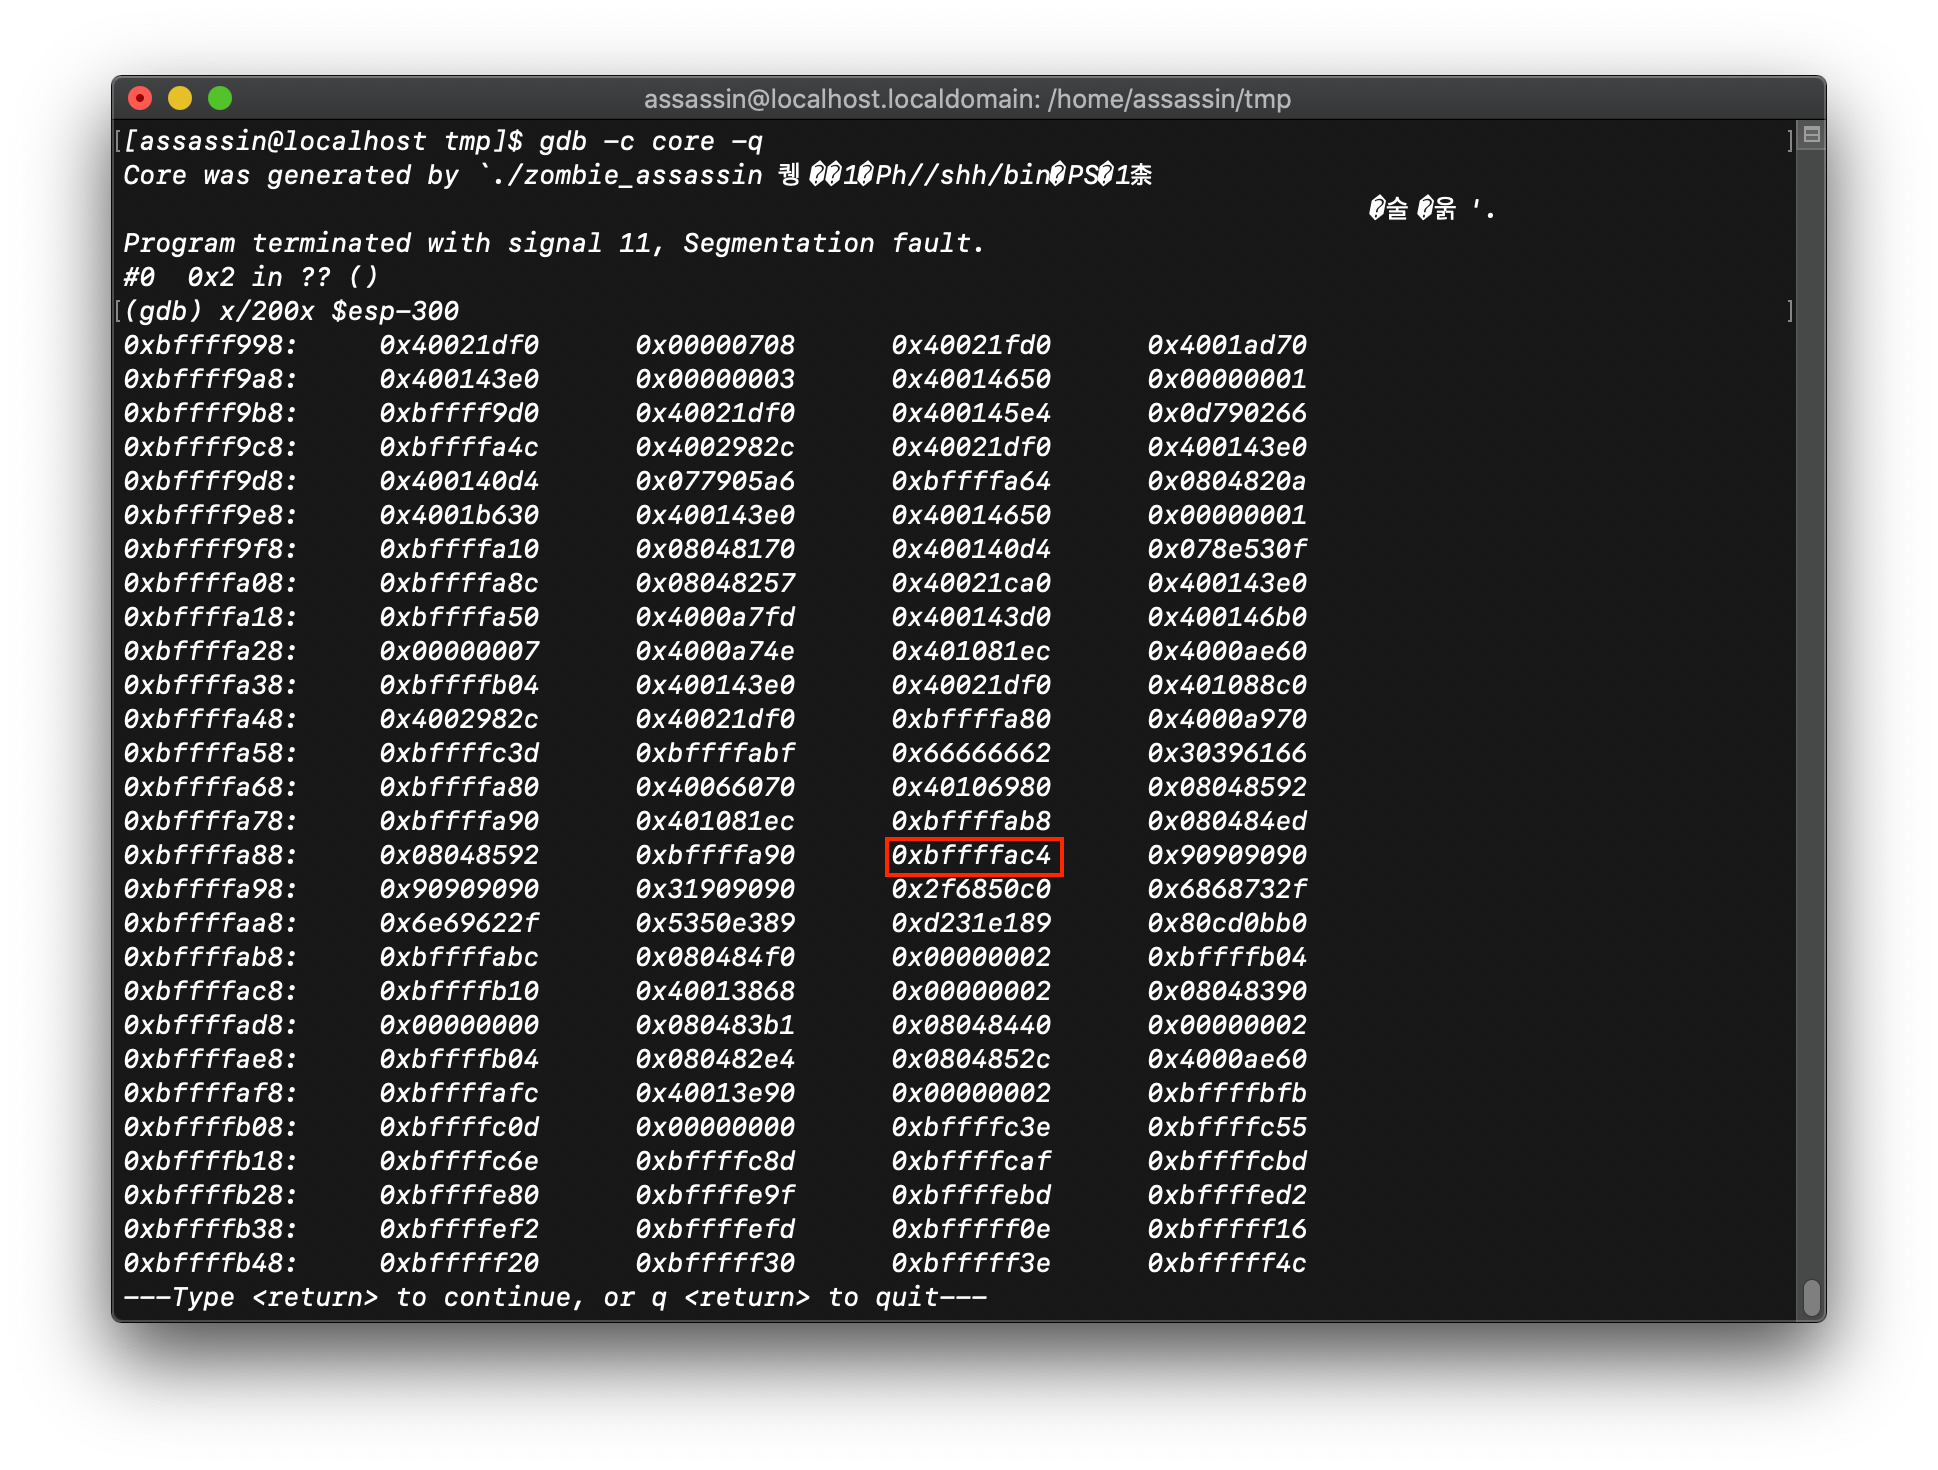Viewport: 1938px width, 1470px height.
Task: Click the yellow minimize window button
Action: click(180, 98)
